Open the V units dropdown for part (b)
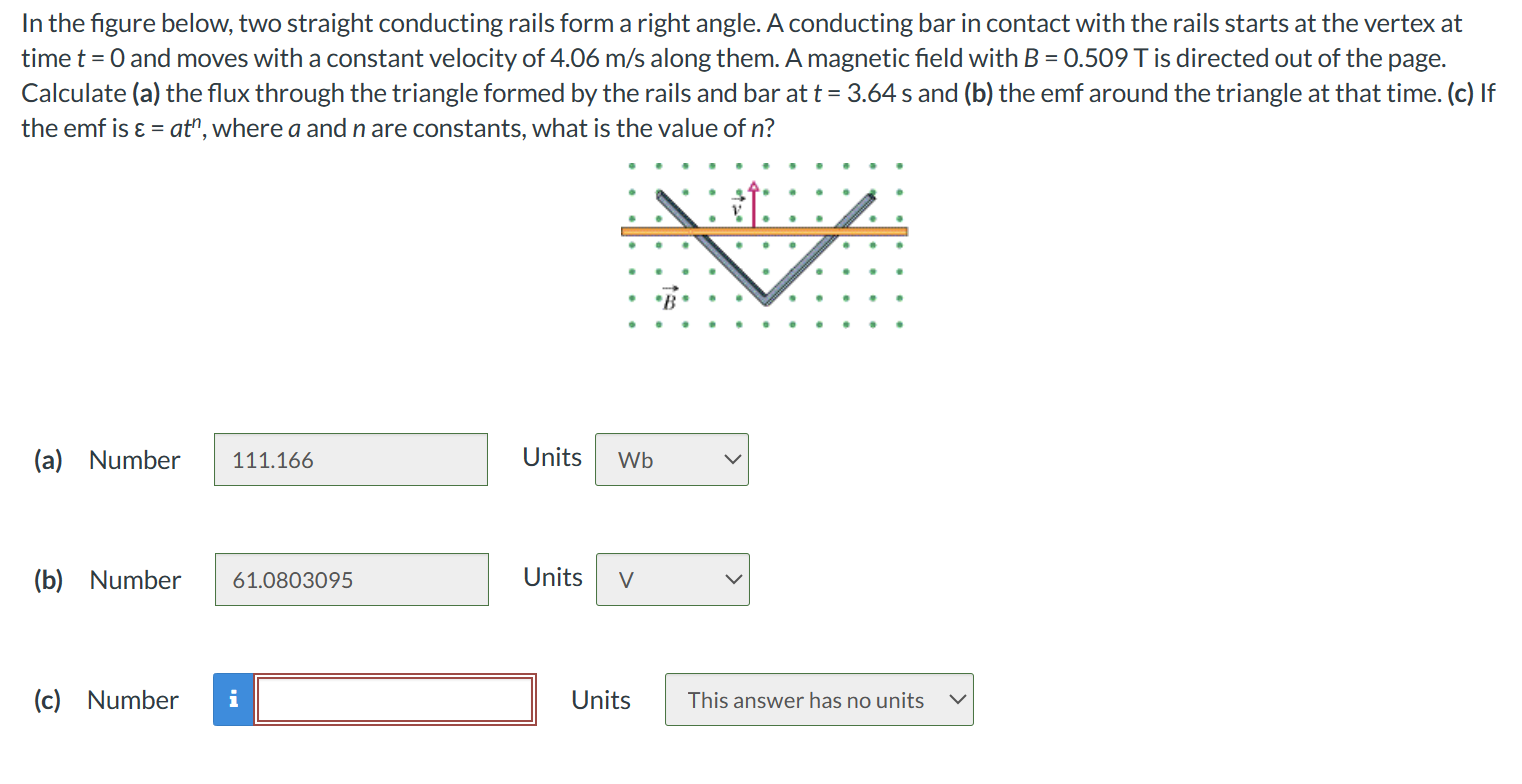This screenshot has width=1522, height=784. (x=672, y=579)
